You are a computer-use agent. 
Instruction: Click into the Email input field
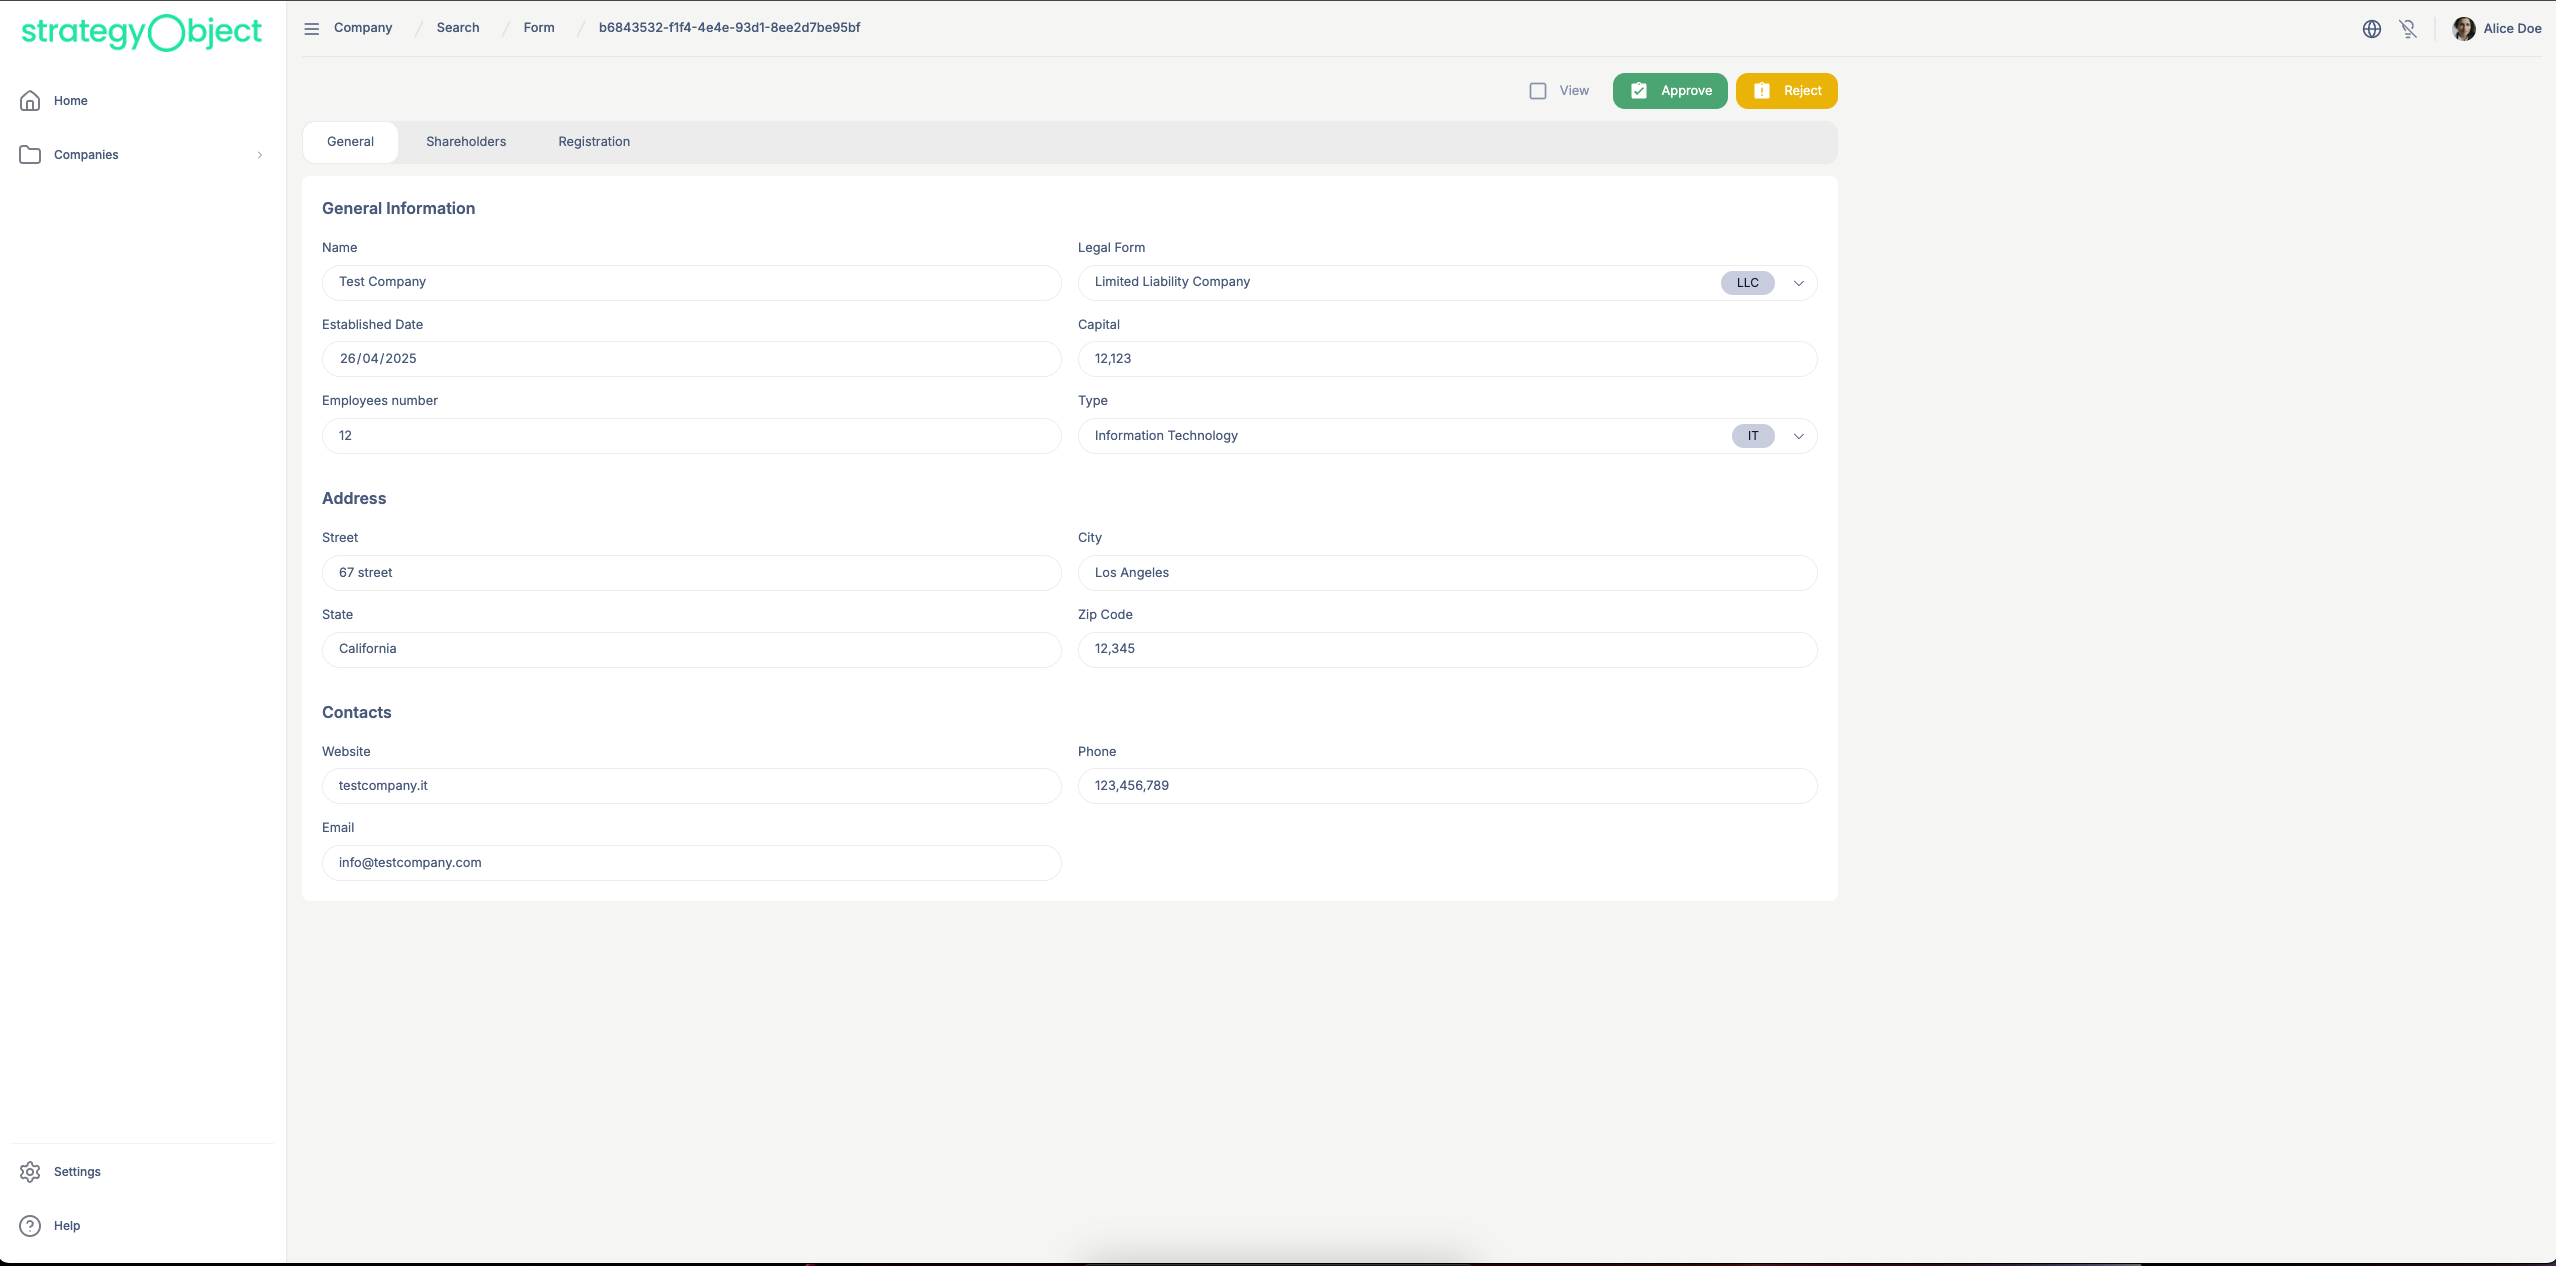(x=690, y=863)
